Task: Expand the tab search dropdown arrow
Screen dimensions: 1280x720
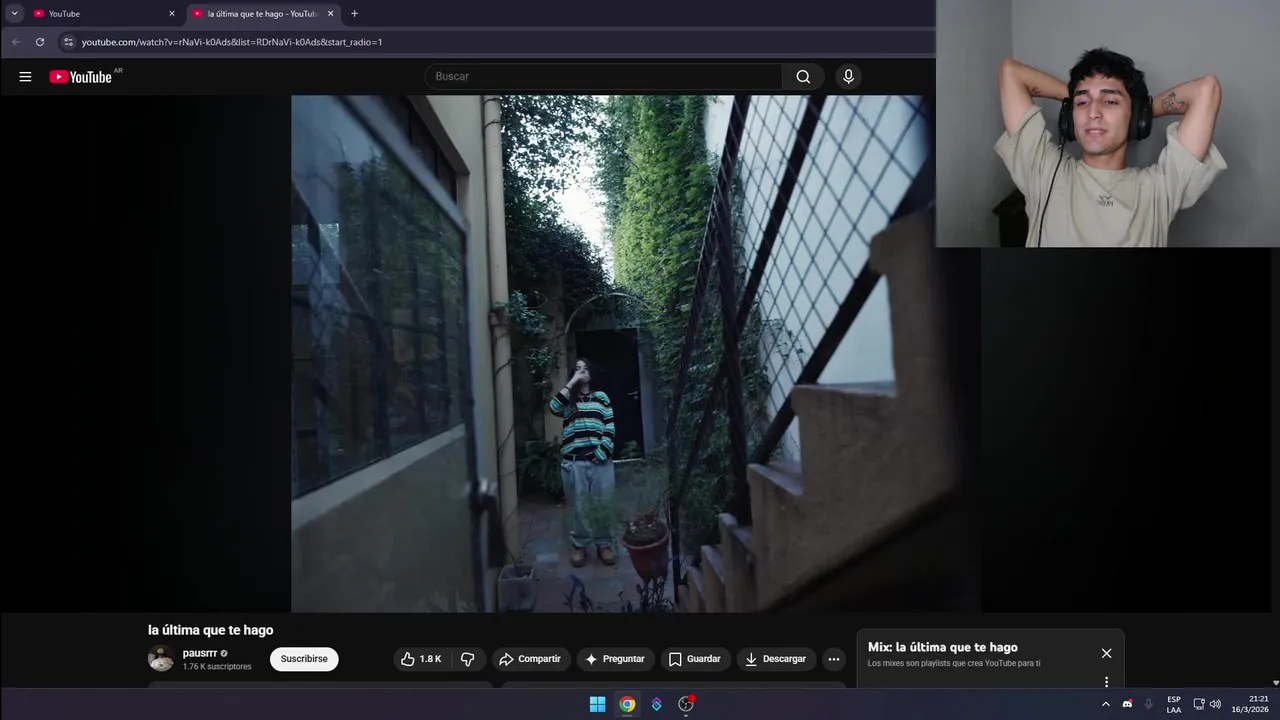Action: [x=14, y=14]
